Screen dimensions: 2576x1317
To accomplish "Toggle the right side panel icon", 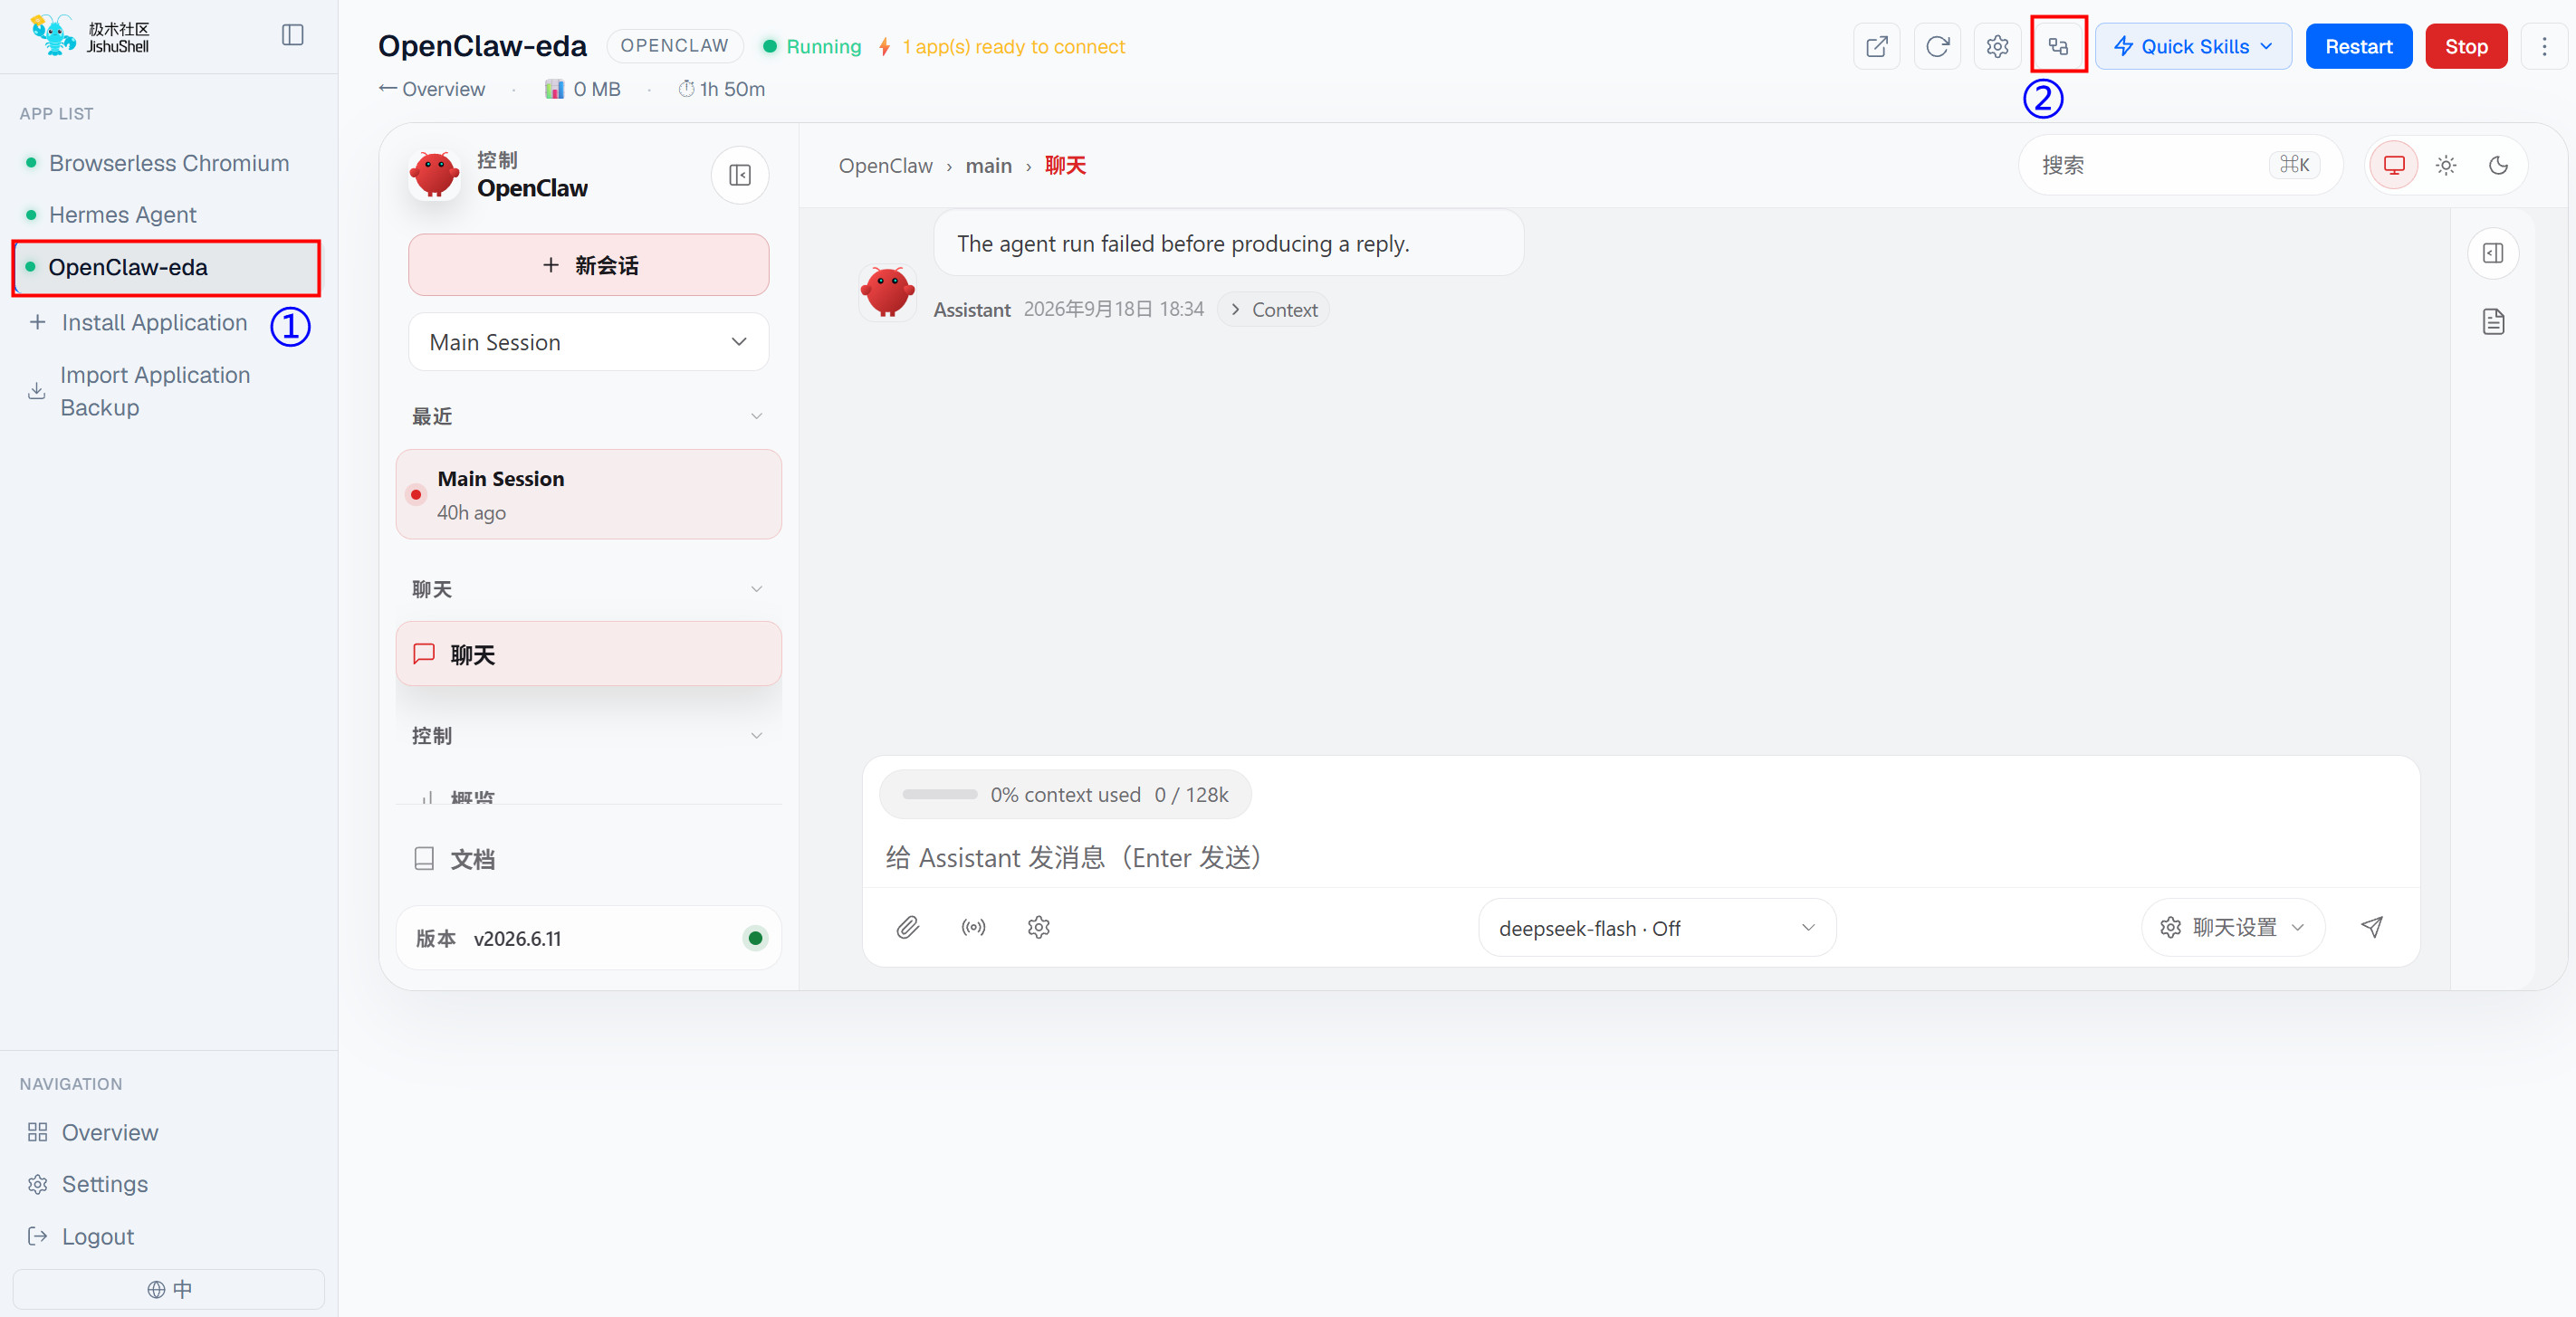I will [2493, 253].
